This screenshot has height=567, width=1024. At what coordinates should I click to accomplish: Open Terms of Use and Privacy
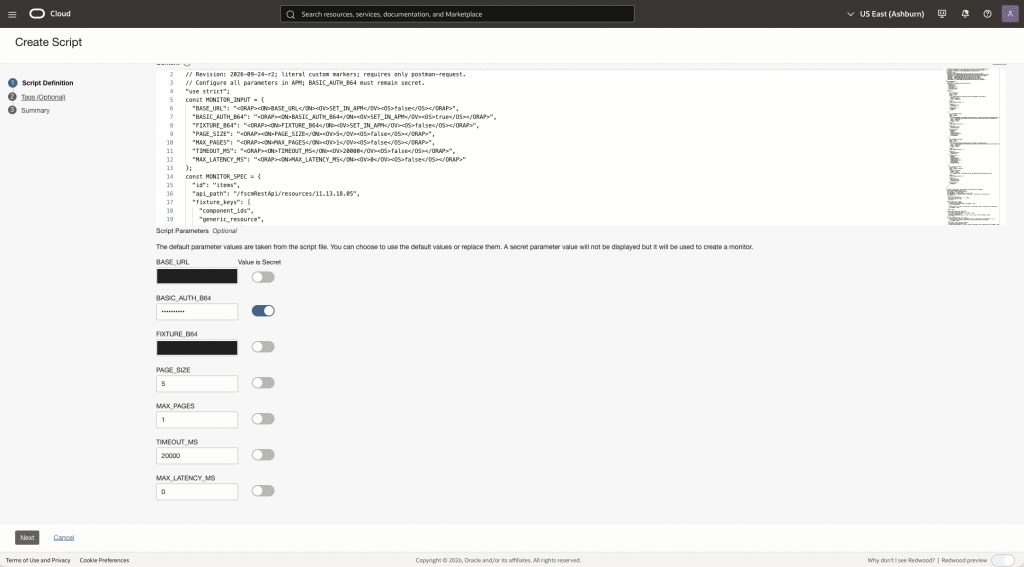[x=38, y=560]
